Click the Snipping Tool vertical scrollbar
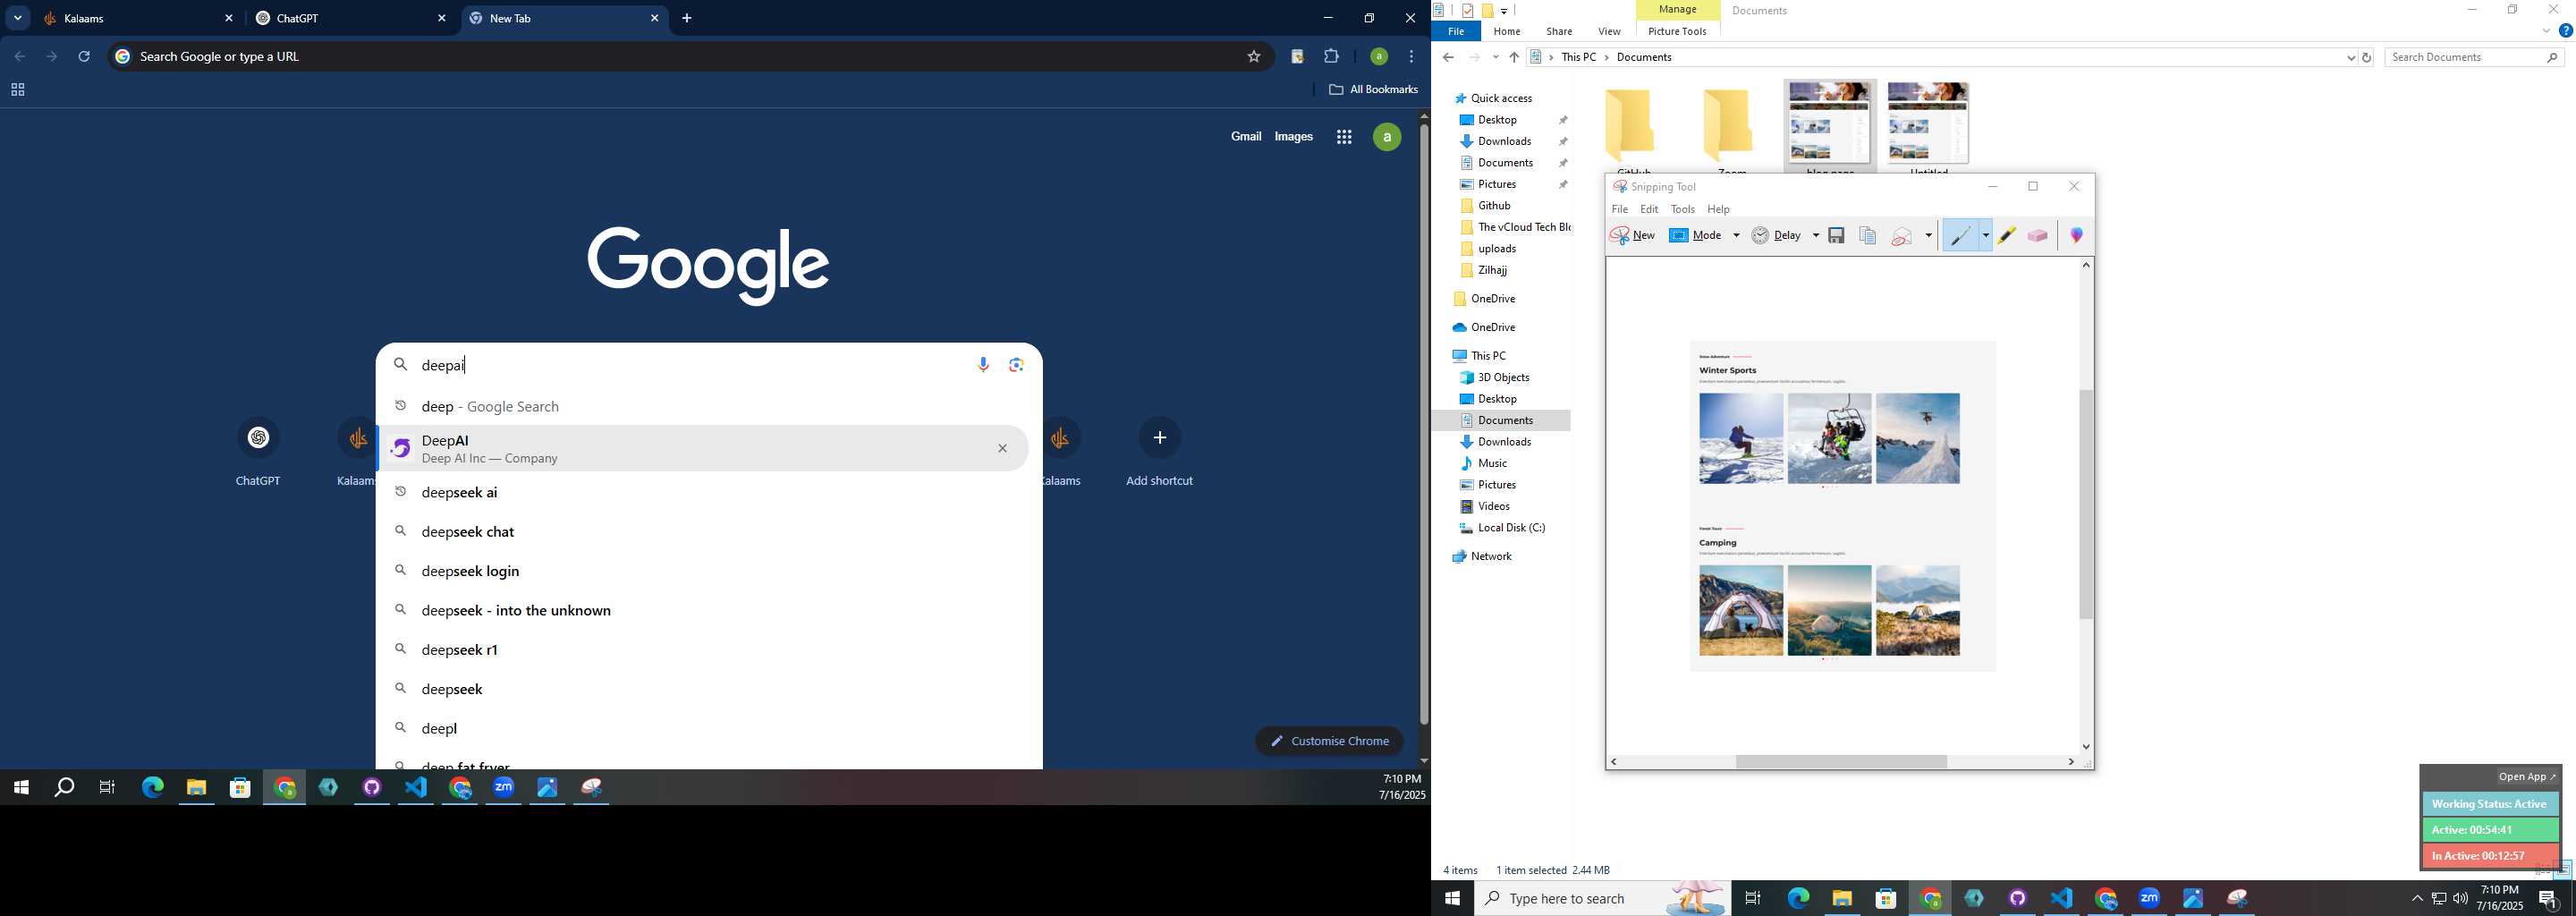2576x916 pixels. coord(2086,504)
